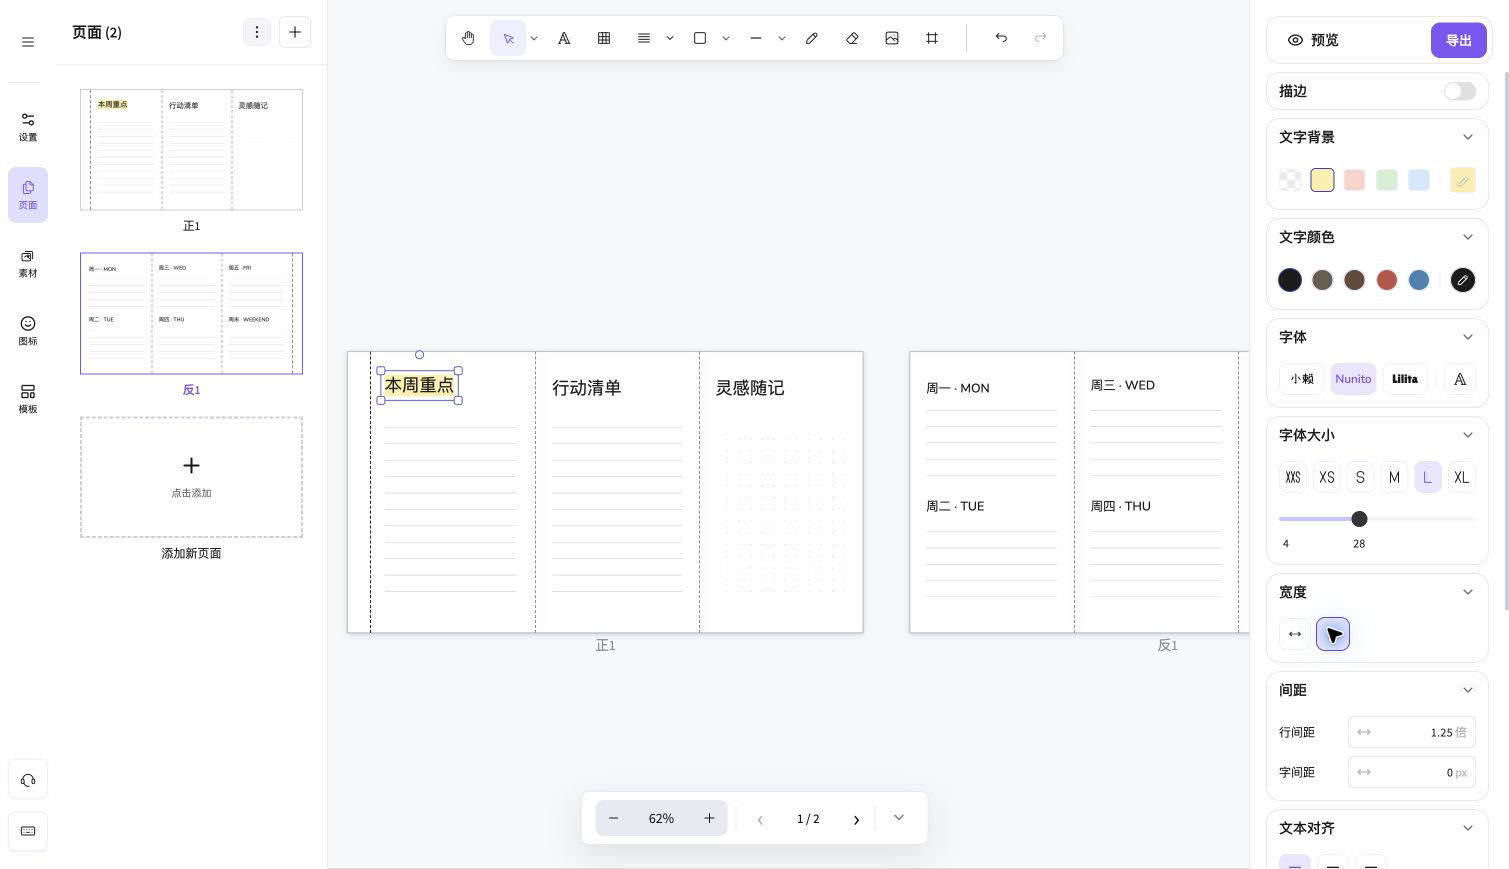Open keyboard shortcuts icon
The width and height of the screenshot is (1509, 869).
(28, 831)
